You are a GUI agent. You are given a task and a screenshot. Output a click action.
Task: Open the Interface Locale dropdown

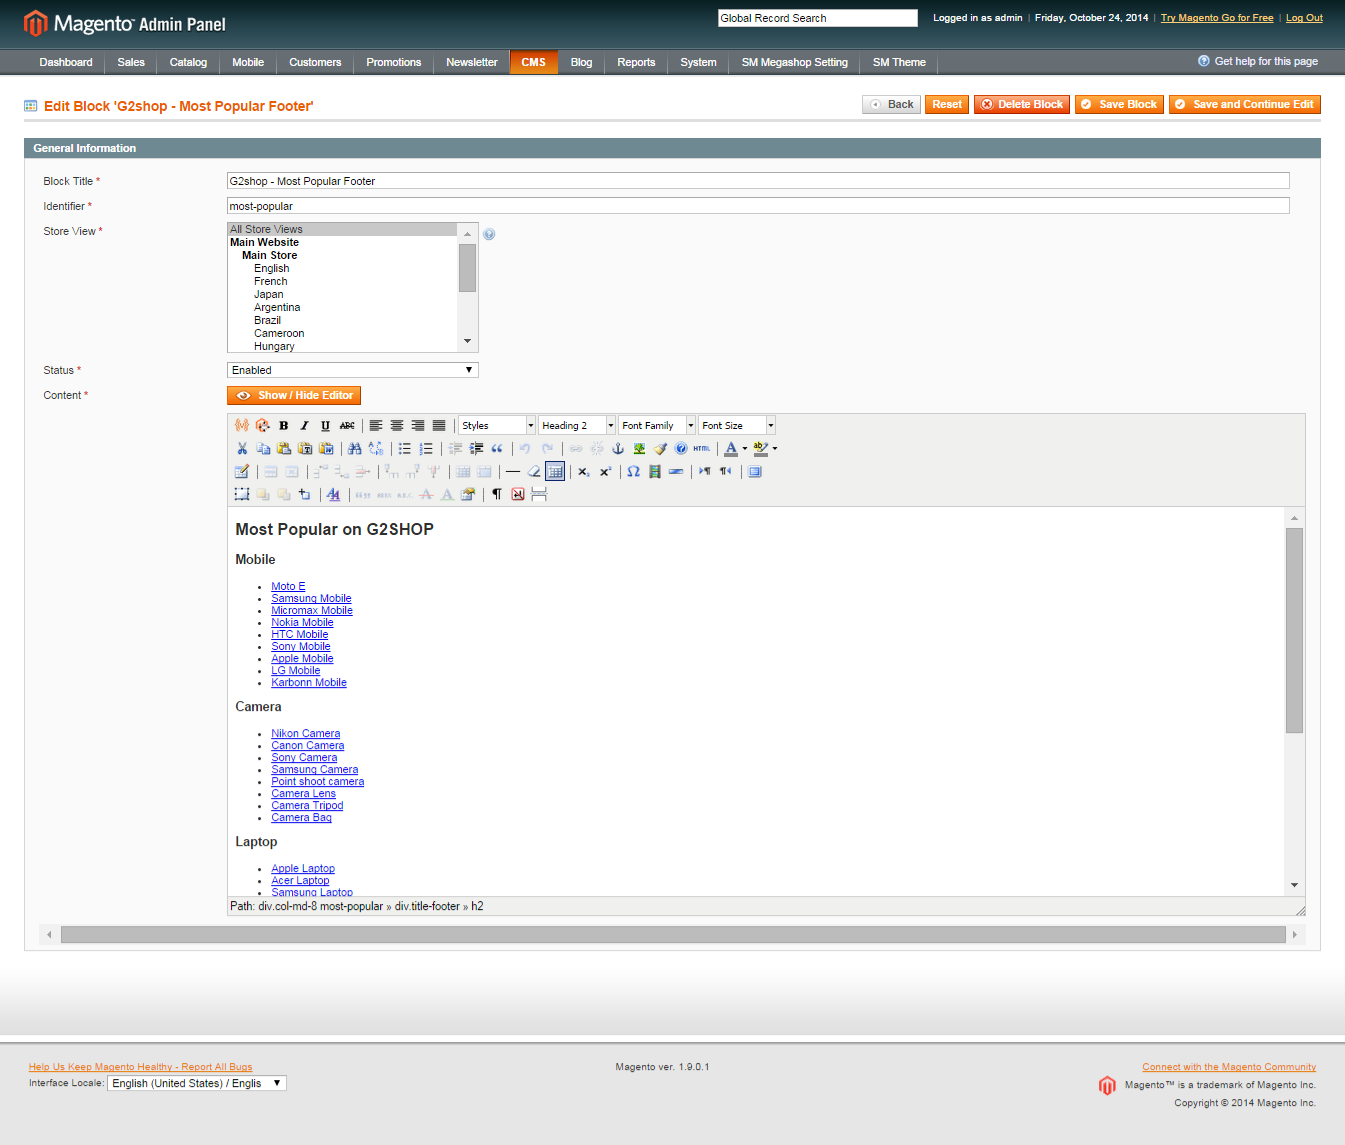(197, 1083)
